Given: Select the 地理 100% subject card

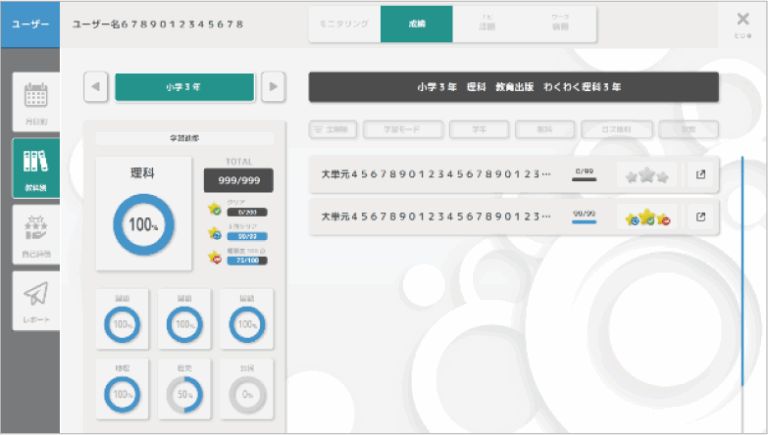Looking at the screenshot, I should (x=122, y=389).
